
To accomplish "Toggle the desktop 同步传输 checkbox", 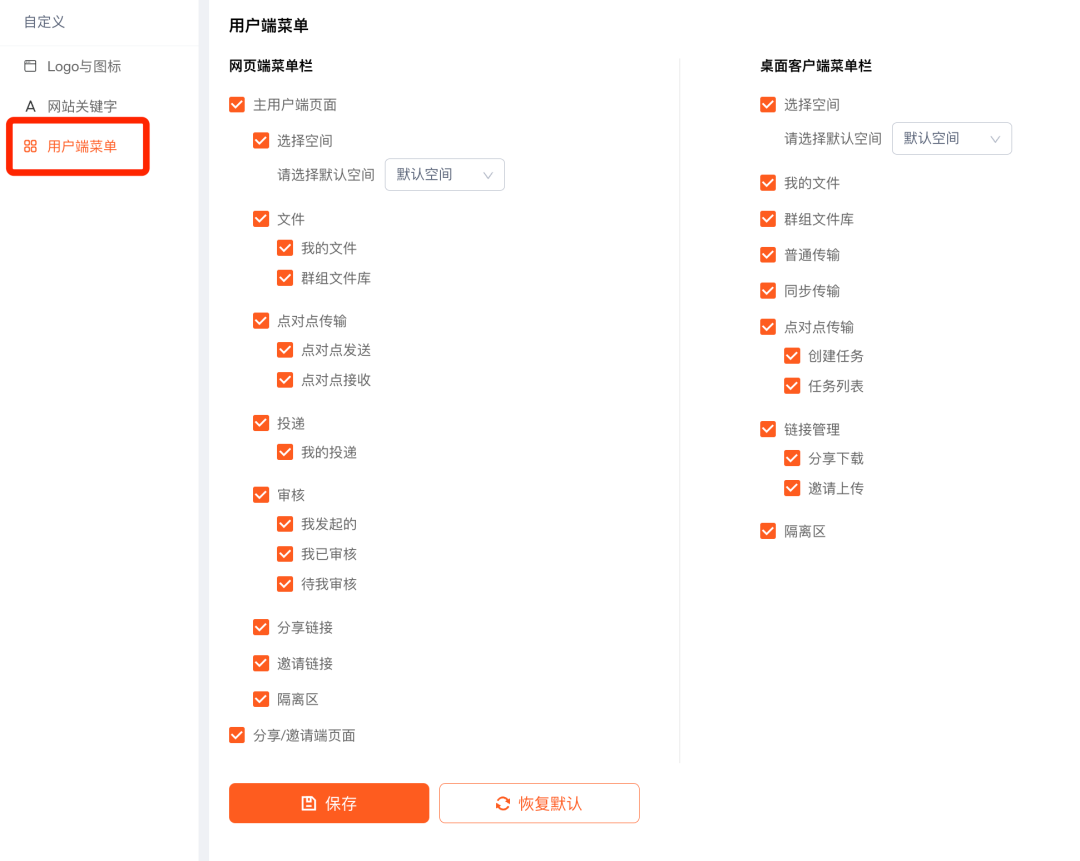I will pos(768,291).
